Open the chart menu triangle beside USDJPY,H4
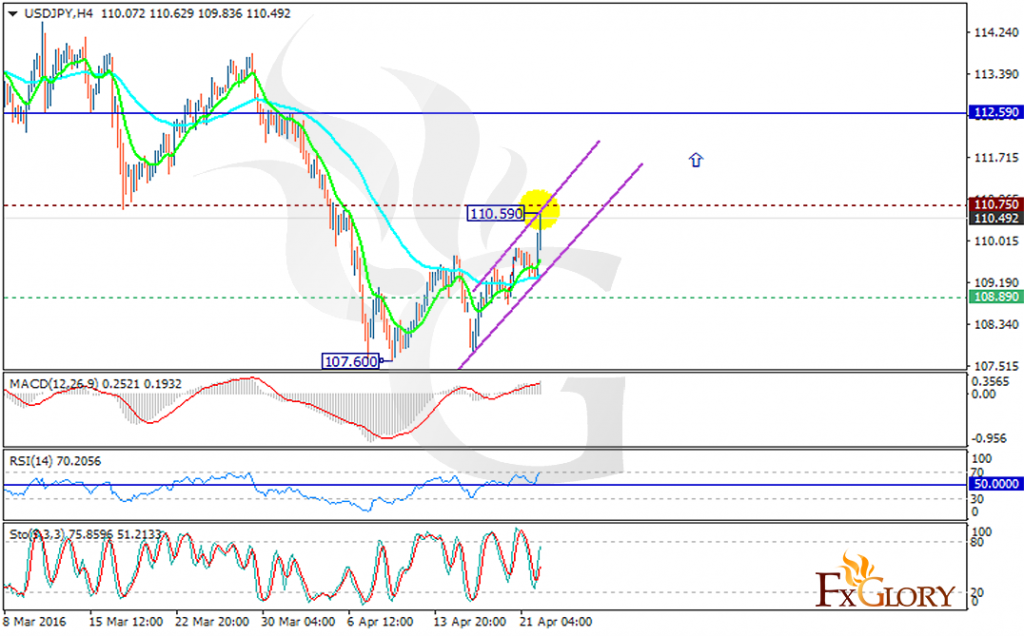1024x636 pixels. (x=12, y=14)
